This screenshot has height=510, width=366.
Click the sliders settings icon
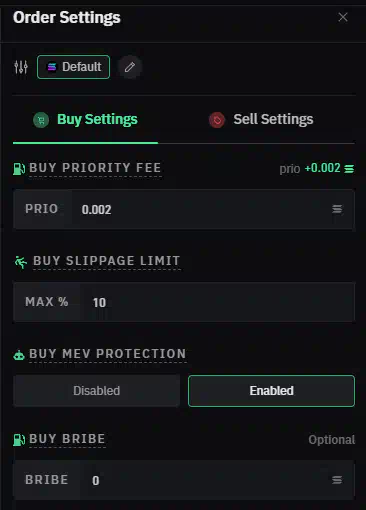point(21,67)
